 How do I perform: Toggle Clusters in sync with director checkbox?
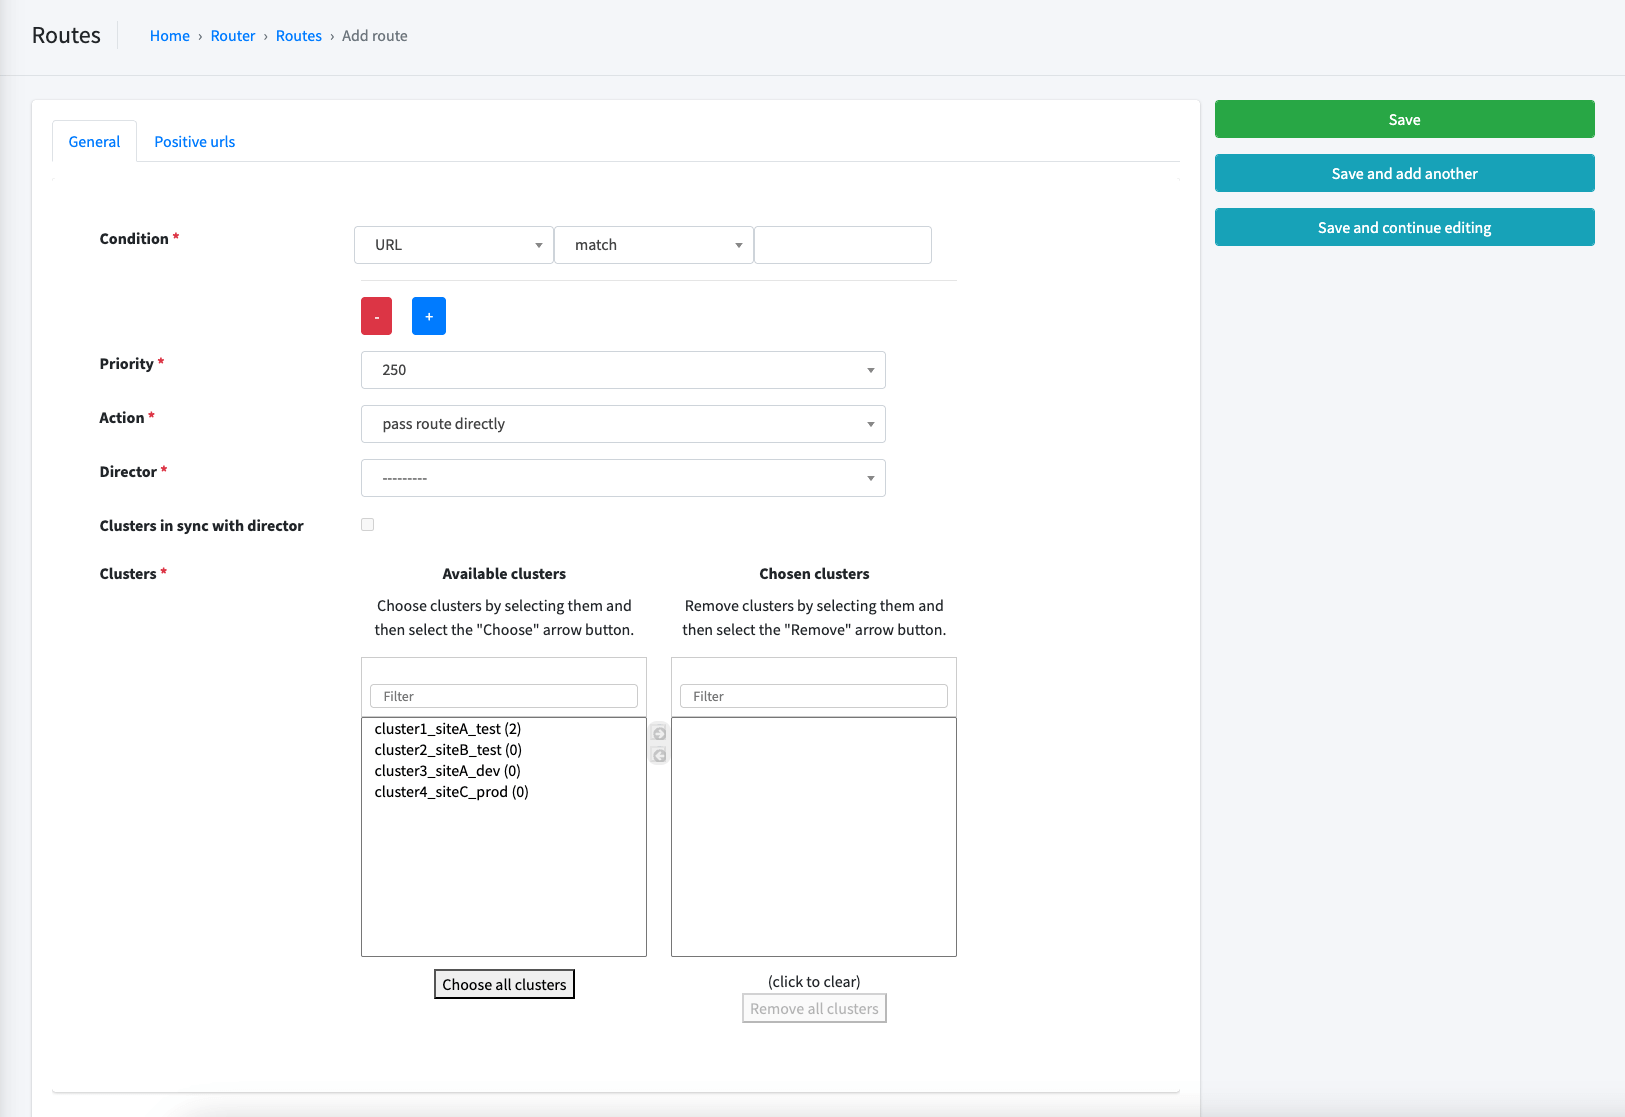(368, 525)
